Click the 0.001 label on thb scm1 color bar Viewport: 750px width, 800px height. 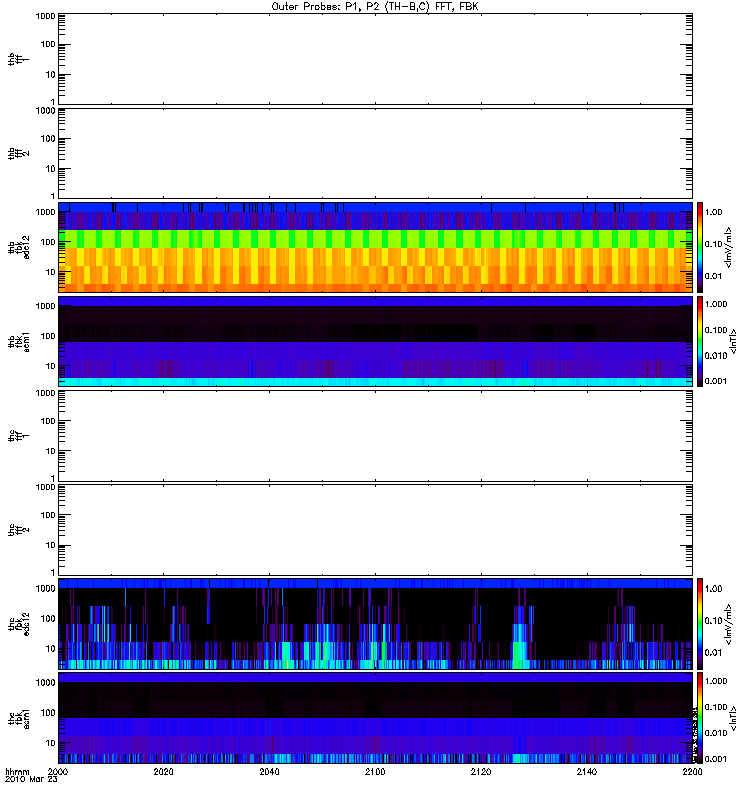(716, 381)
